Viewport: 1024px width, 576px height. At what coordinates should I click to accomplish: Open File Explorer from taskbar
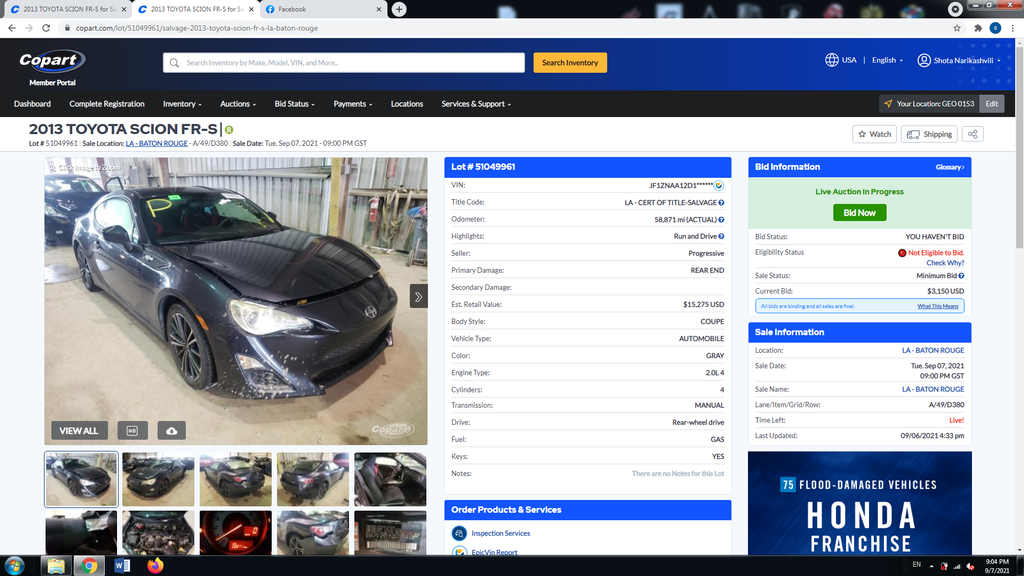pyautogui.click(x=56, y=566)
